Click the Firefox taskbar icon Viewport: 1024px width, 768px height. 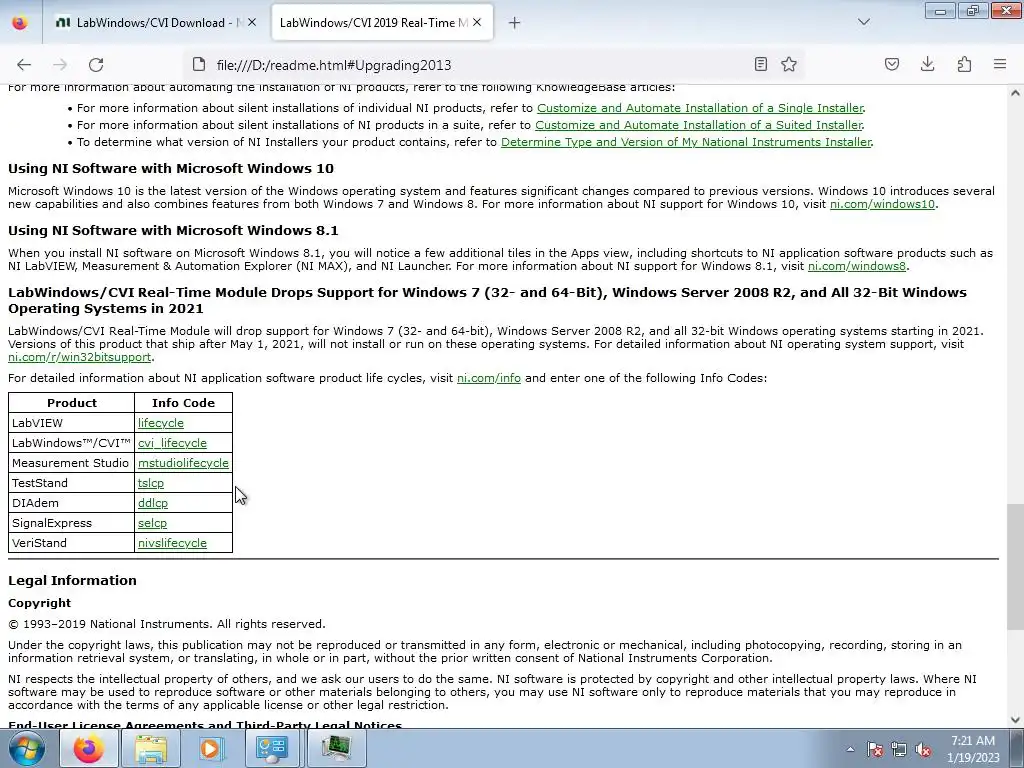pyautogui.click(x=89, y=748)
